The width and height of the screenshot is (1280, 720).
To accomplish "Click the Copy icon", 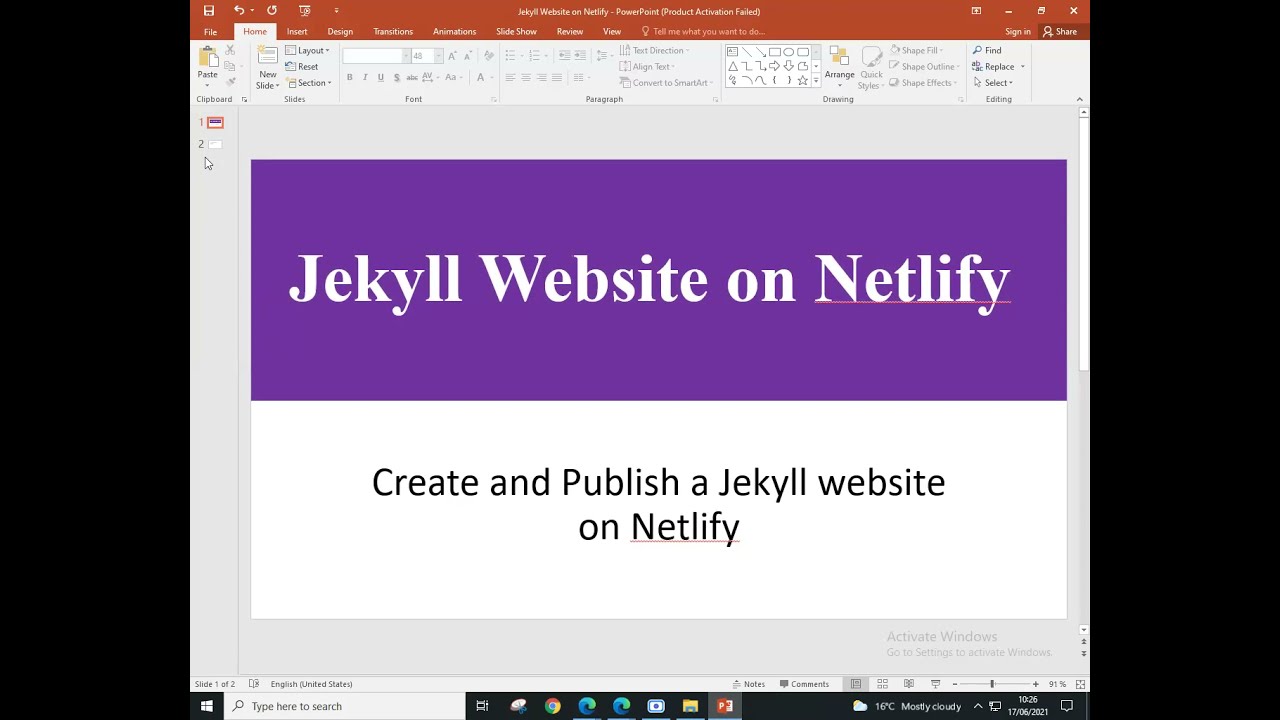I will (230, 66).
